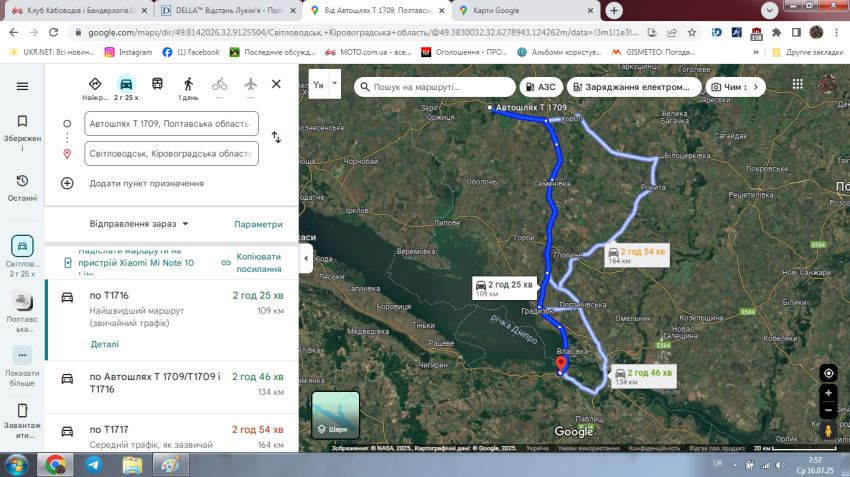
Task: Expand hidden bookmarks chevron
Action: (x=756, y=52)
